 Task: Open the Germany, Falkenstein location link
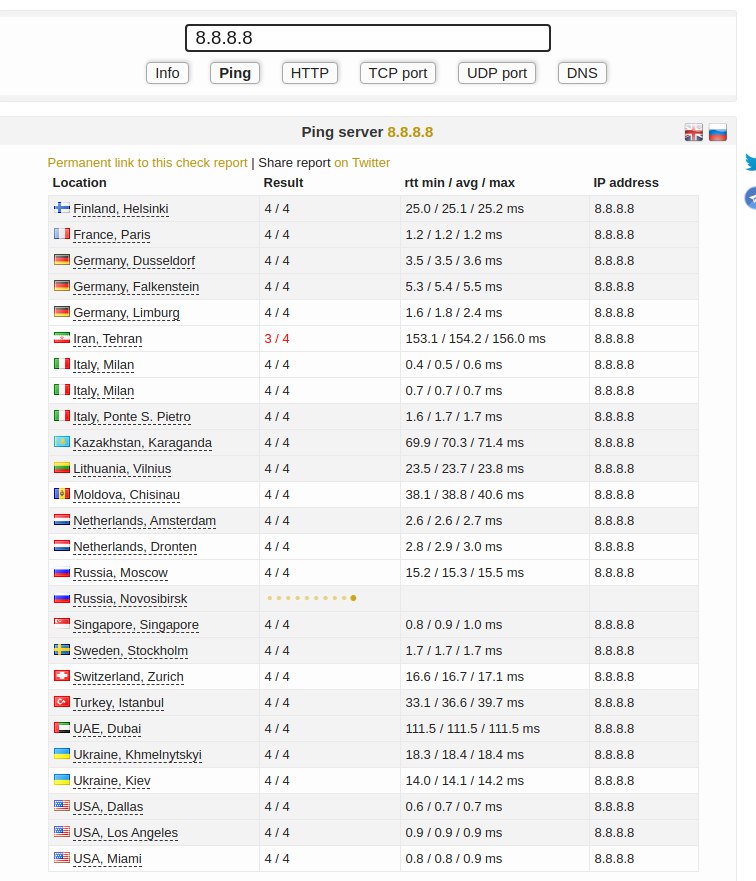pyautogui.click(x=136, y=287)
